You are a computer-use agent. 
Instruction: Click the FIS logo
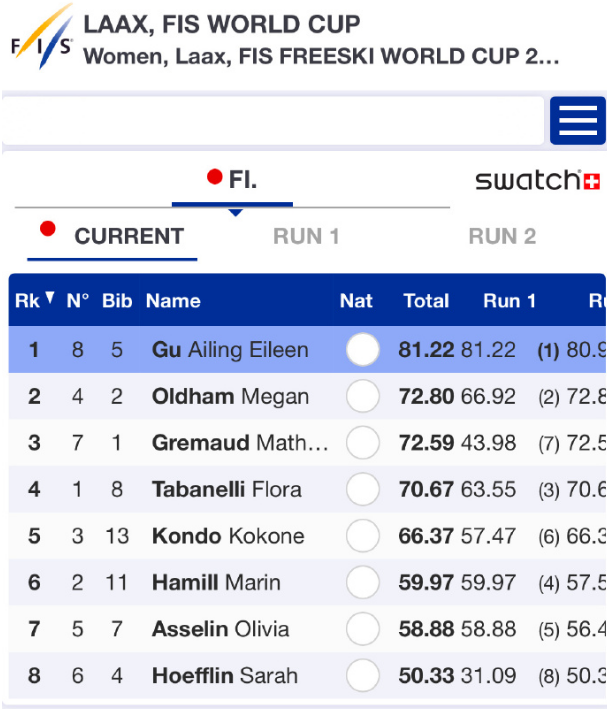coord(41,38)
